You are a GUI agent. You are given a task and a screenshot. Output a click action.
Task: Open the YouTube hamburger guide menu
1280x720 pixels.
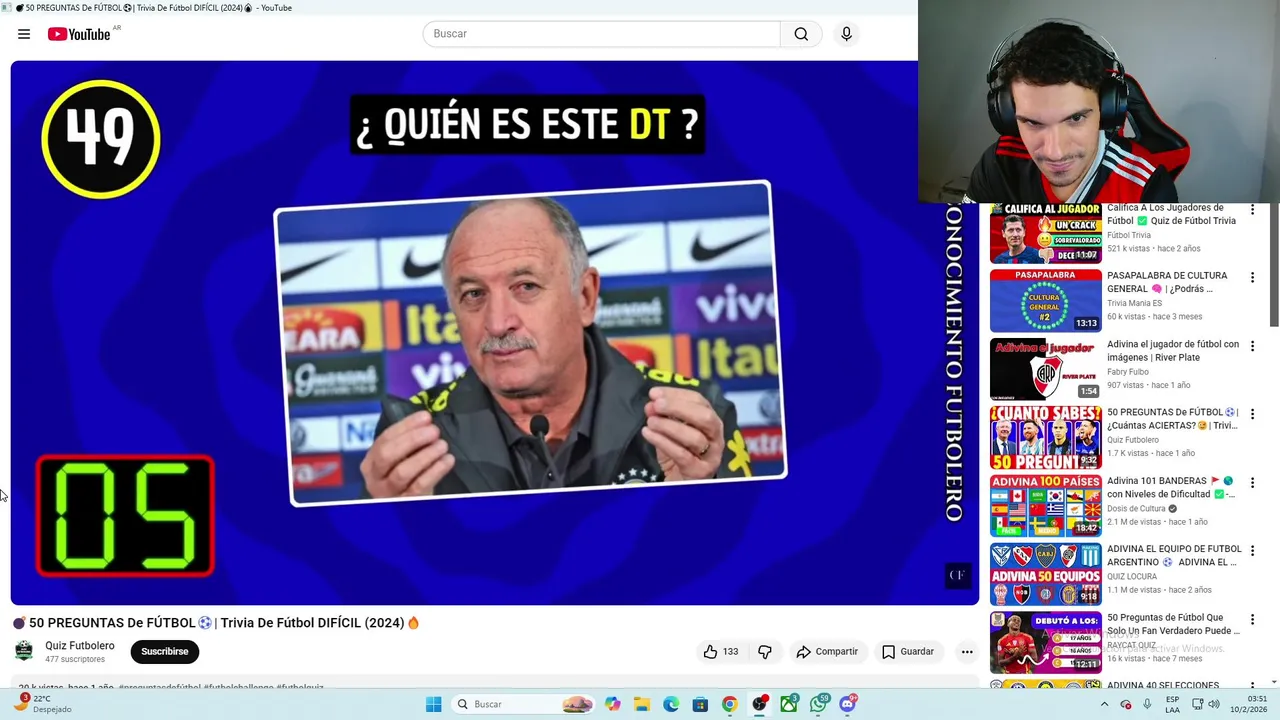[x=24, y=34]
